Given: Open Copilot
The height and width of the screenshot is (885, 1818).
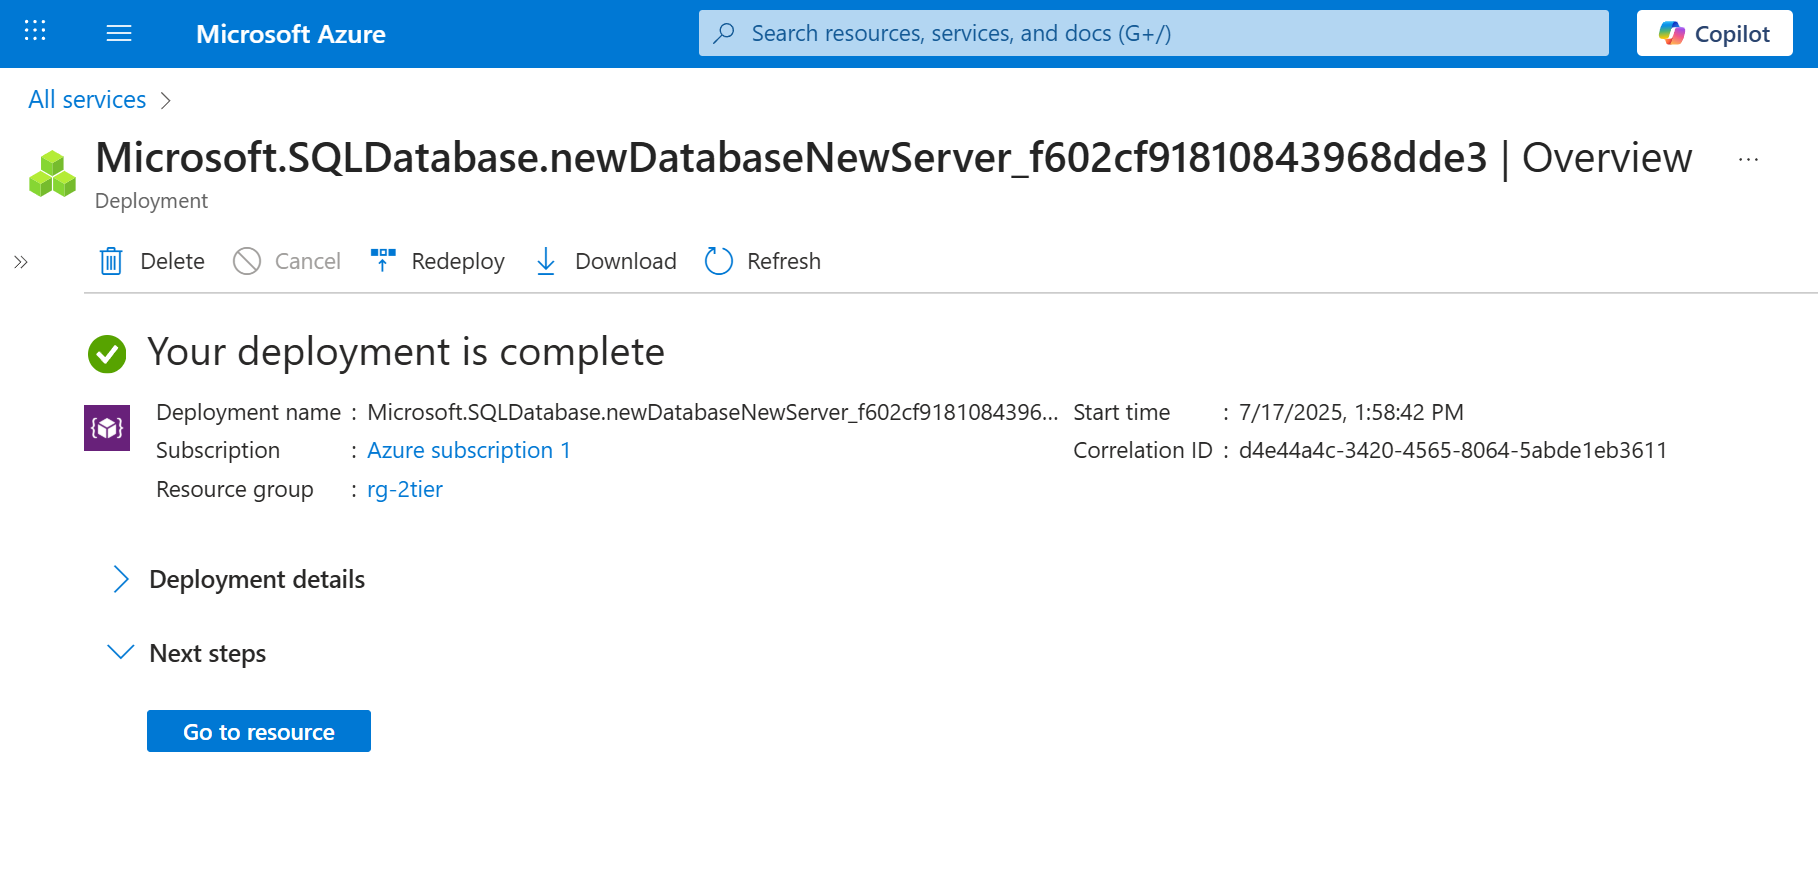Looking at the screenshot, I should point(1714,33).
